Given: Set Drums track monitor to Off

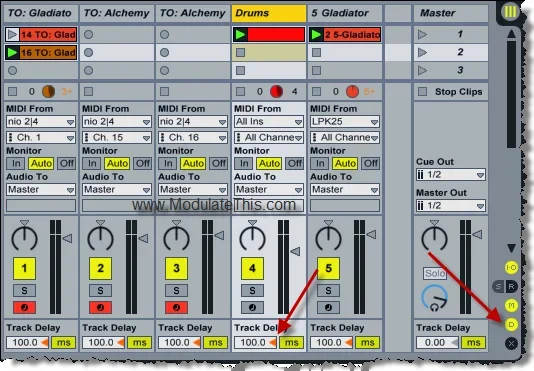Looking at the screenshot, I should 295,164.
